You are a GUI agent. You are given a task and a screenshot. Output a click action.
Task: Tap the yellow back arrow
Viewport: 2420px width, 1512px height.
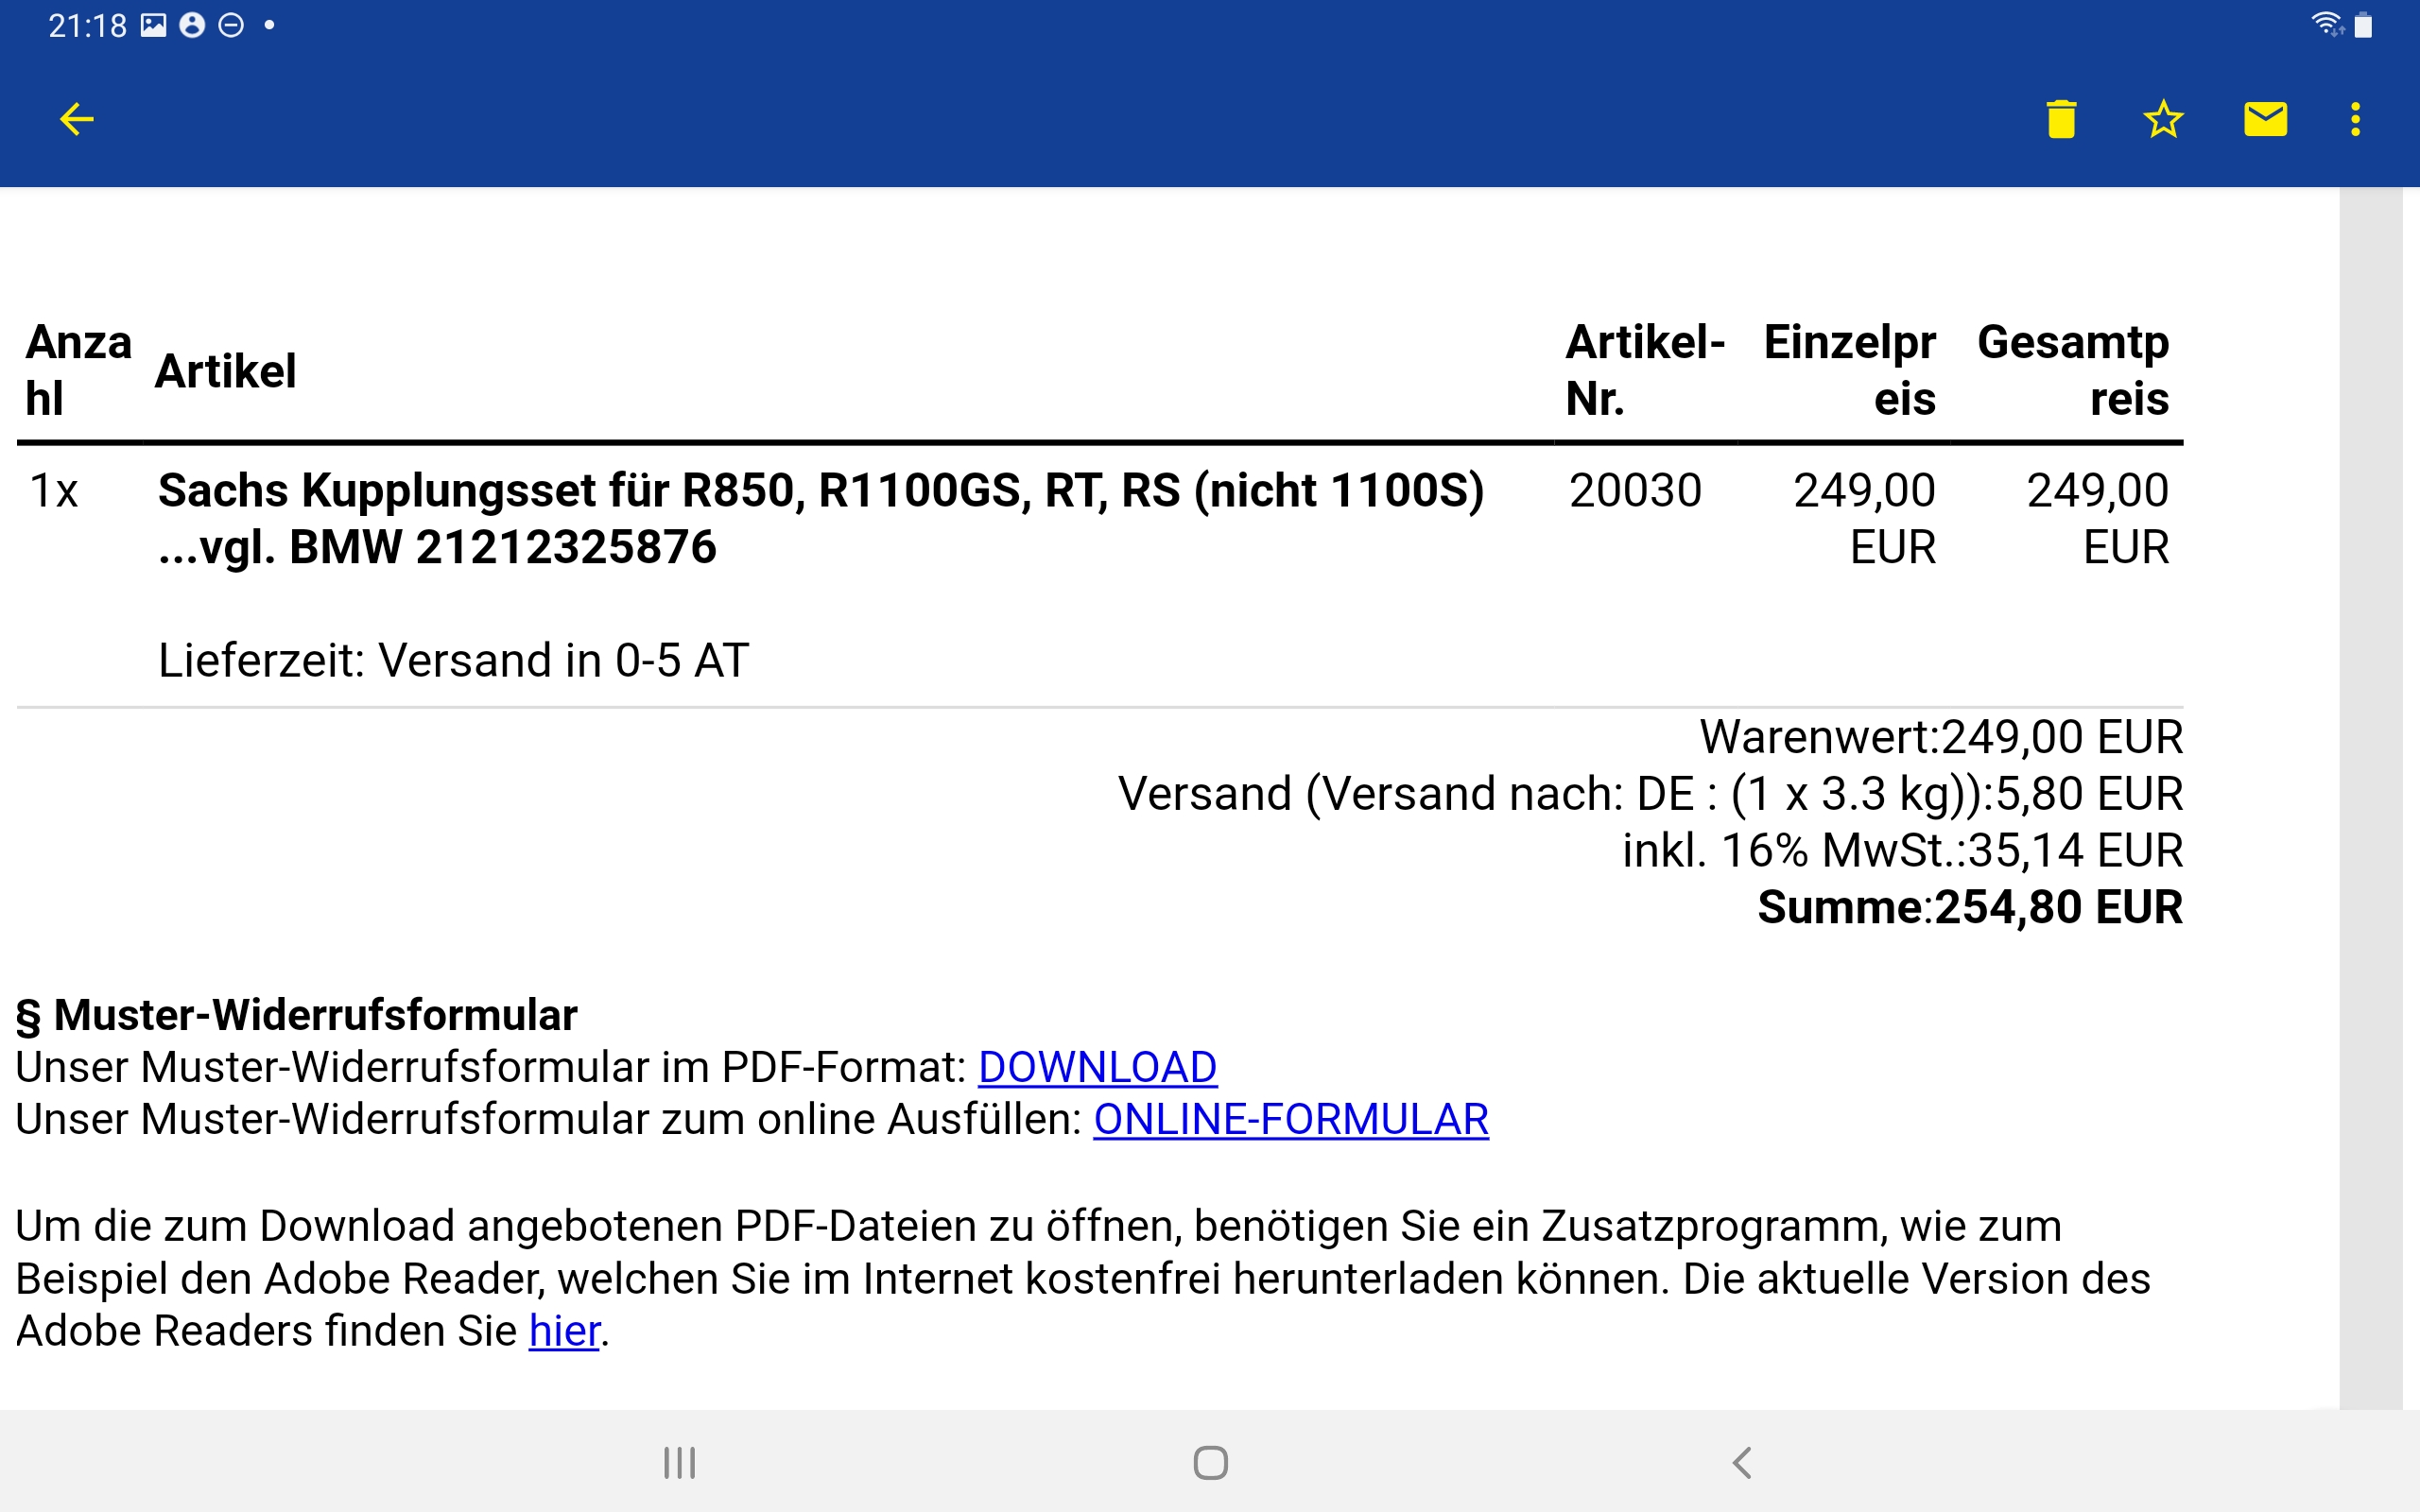(x=76, y=119)
